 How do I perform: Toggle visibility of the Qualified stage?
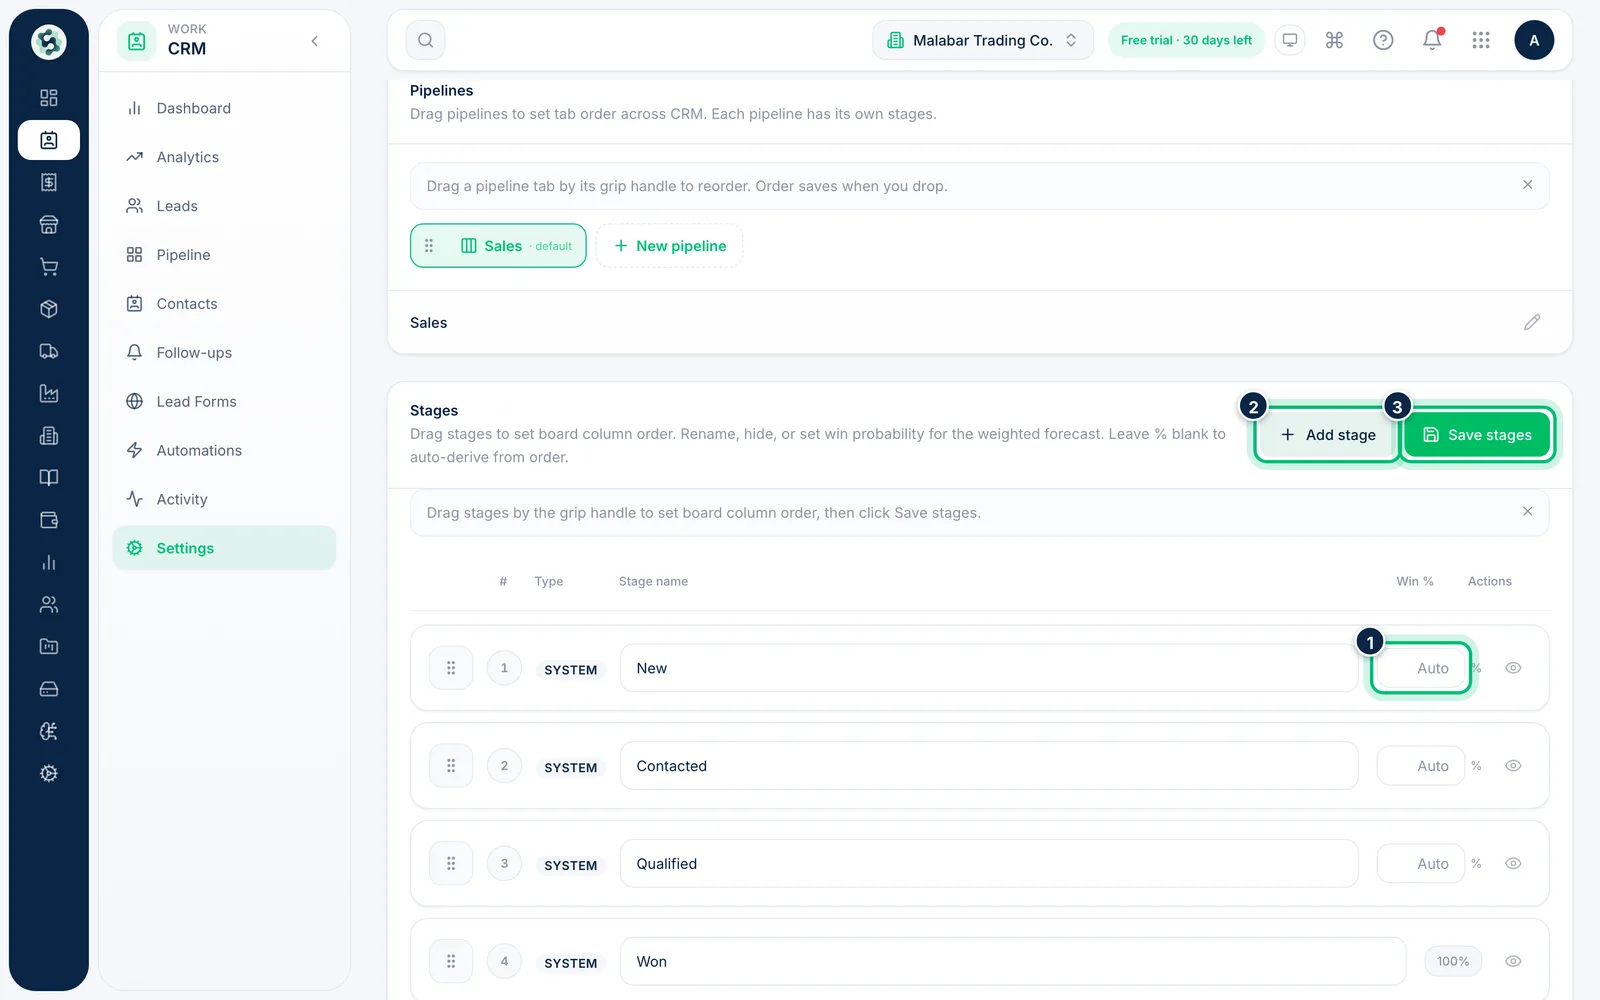pos(1513,864)
